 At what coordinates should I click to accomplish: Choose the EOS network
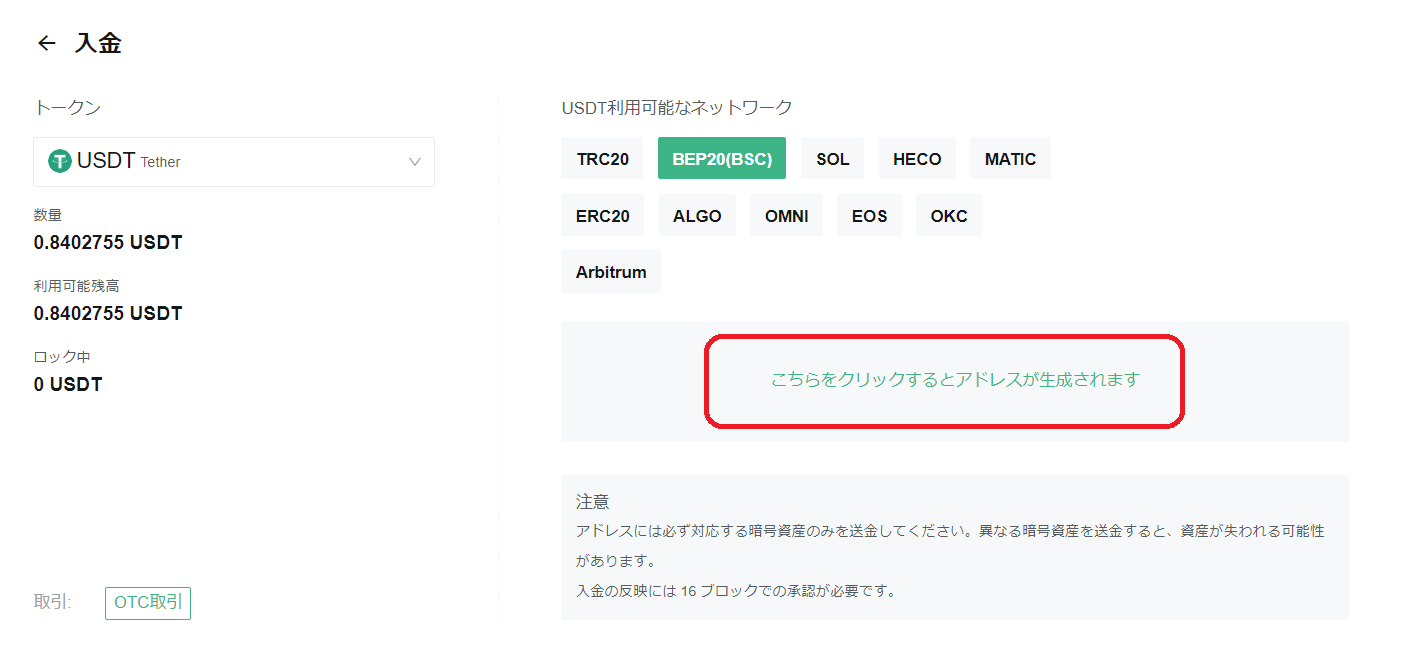click(869, 216)
